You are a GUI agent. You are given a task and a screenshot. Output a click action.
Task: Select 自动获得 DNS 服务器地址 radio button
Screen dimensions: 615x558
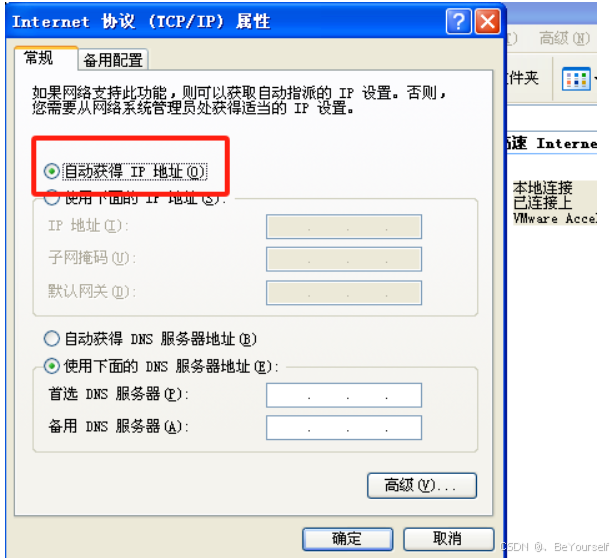pyautogui.click(x=51, y=338)
